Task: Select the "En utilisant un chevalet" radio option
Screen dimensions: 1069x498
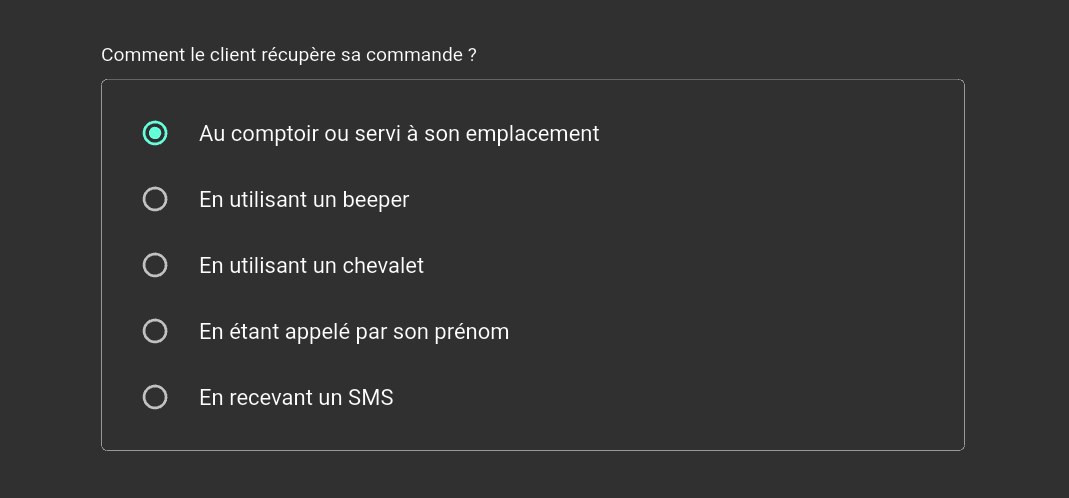Action: tap(155, 265)
